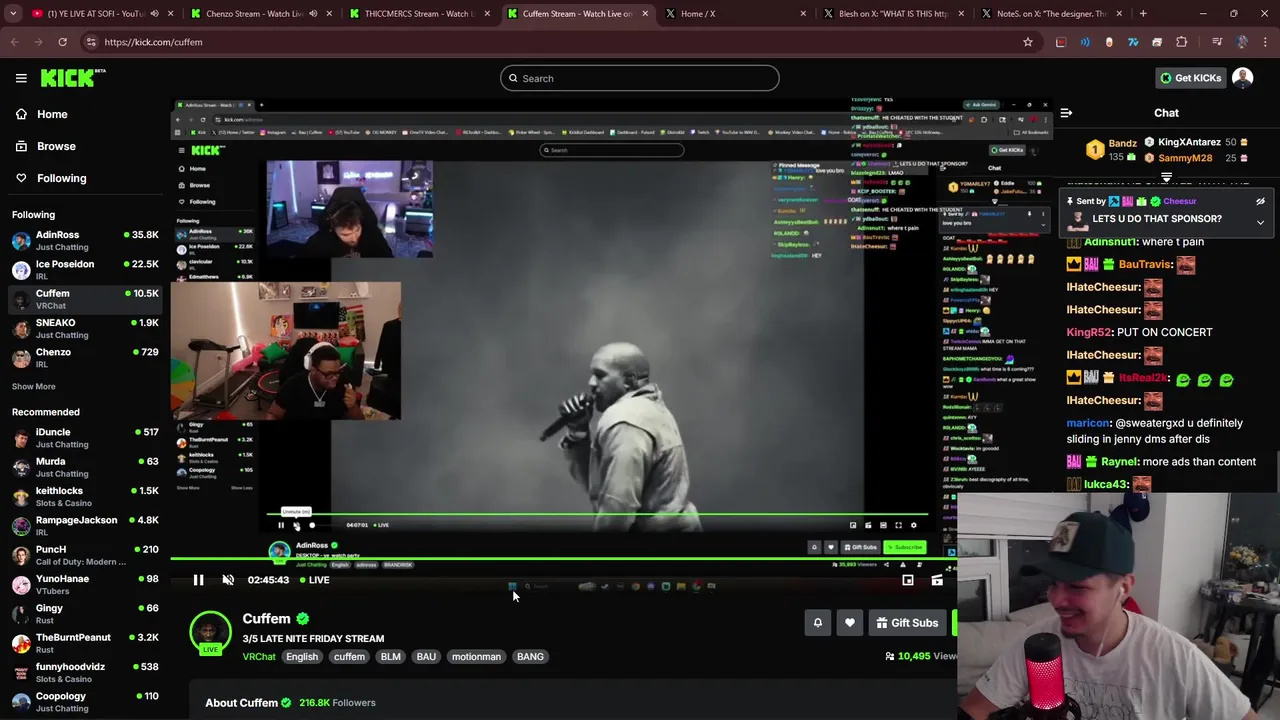Open AdinRoss in the Following list
Screen dimensions: 1280x720
85,240
